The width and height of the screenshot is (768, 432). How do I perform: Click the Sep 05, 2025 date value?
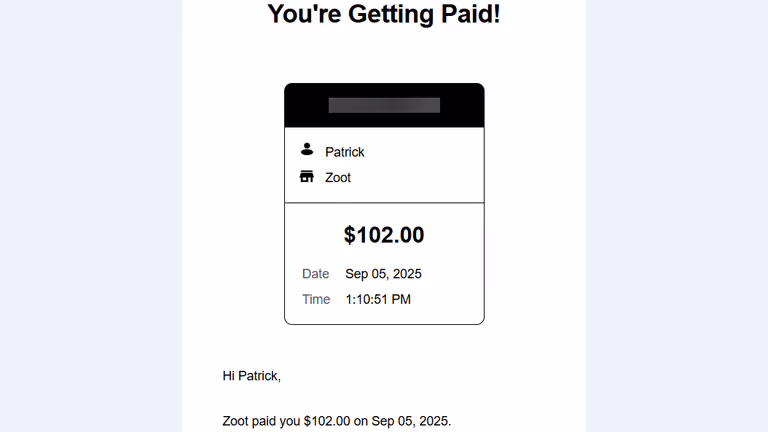384,274
